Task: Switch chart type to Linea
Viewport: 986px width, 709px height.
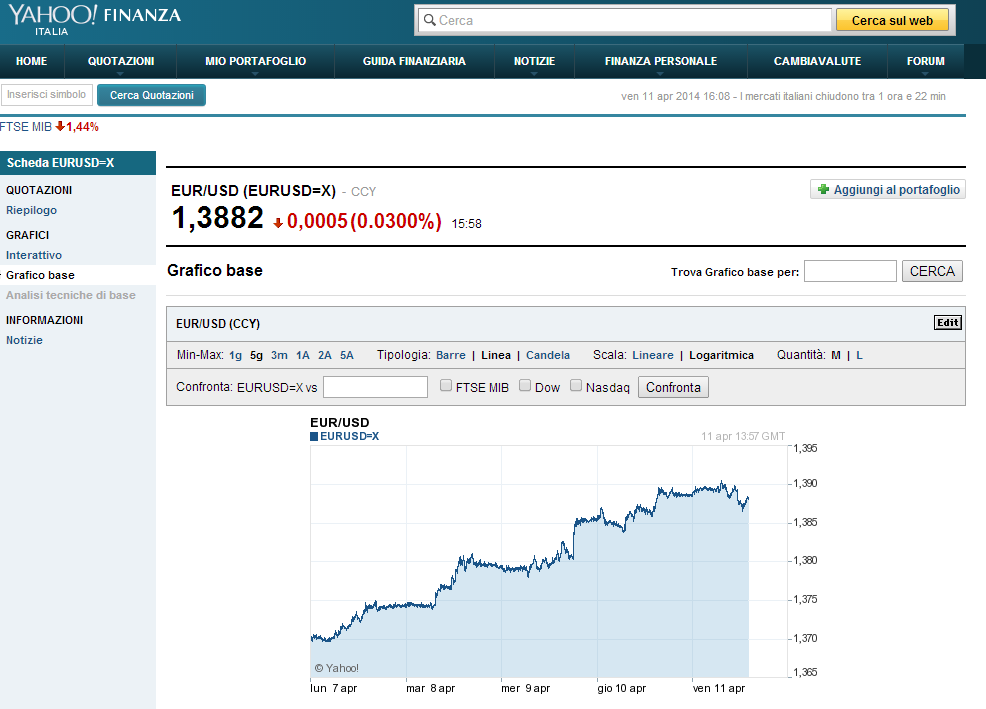Action: pos(496,355)
